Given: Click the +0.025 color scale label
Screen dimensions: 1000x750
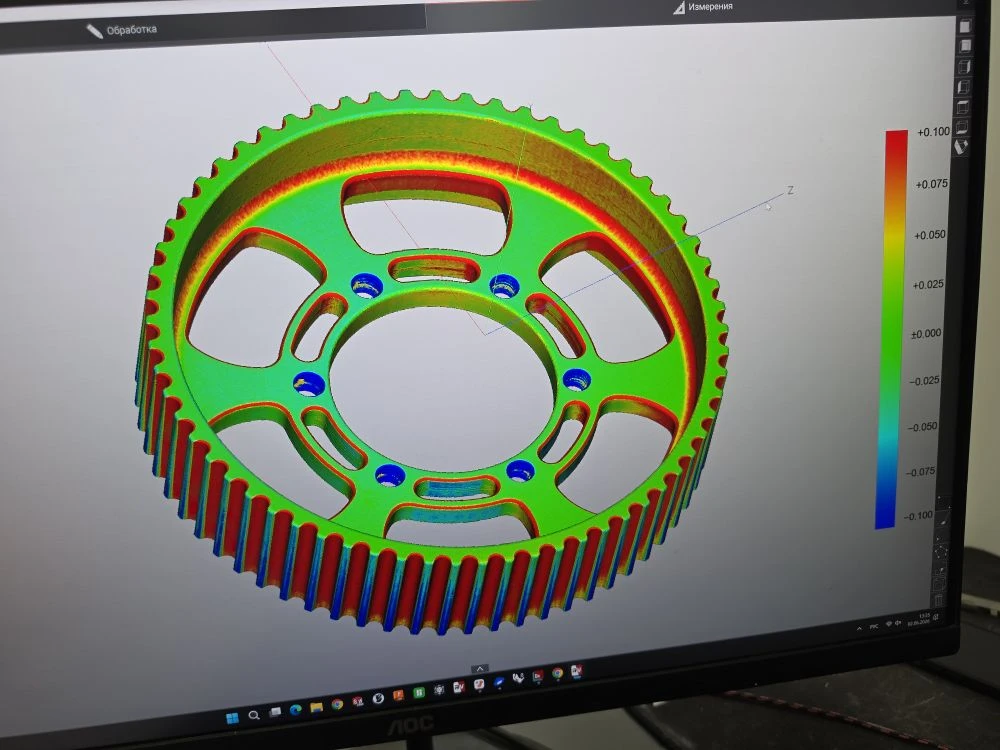Looking at the screenshot, I should pos(928,284).
